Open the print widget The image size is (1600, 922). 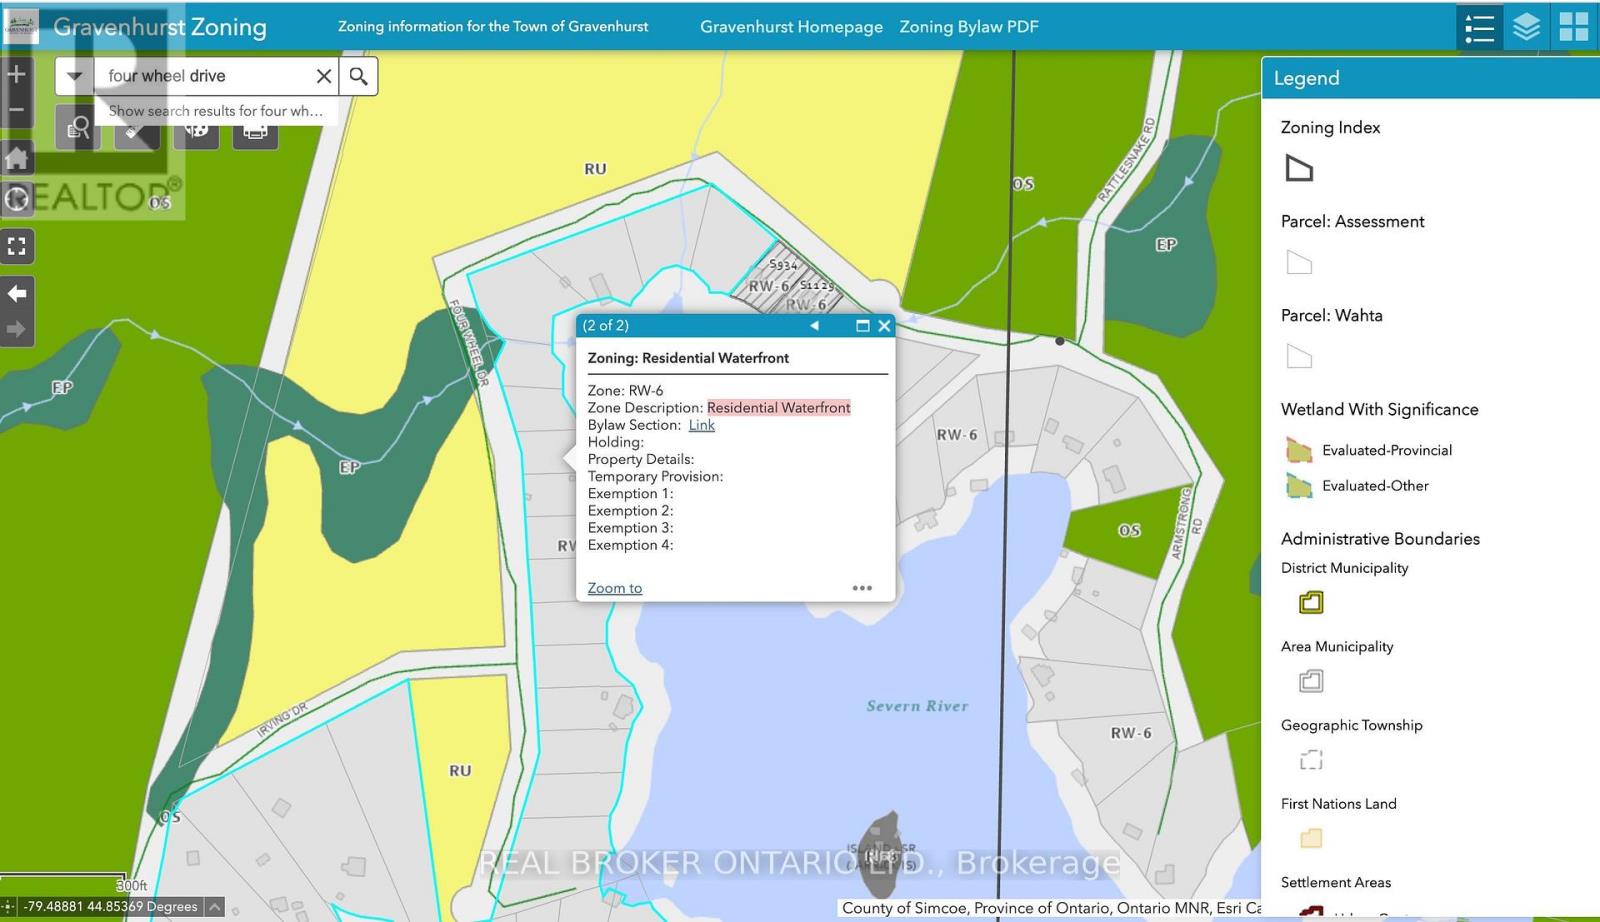[x=255, y=131]
